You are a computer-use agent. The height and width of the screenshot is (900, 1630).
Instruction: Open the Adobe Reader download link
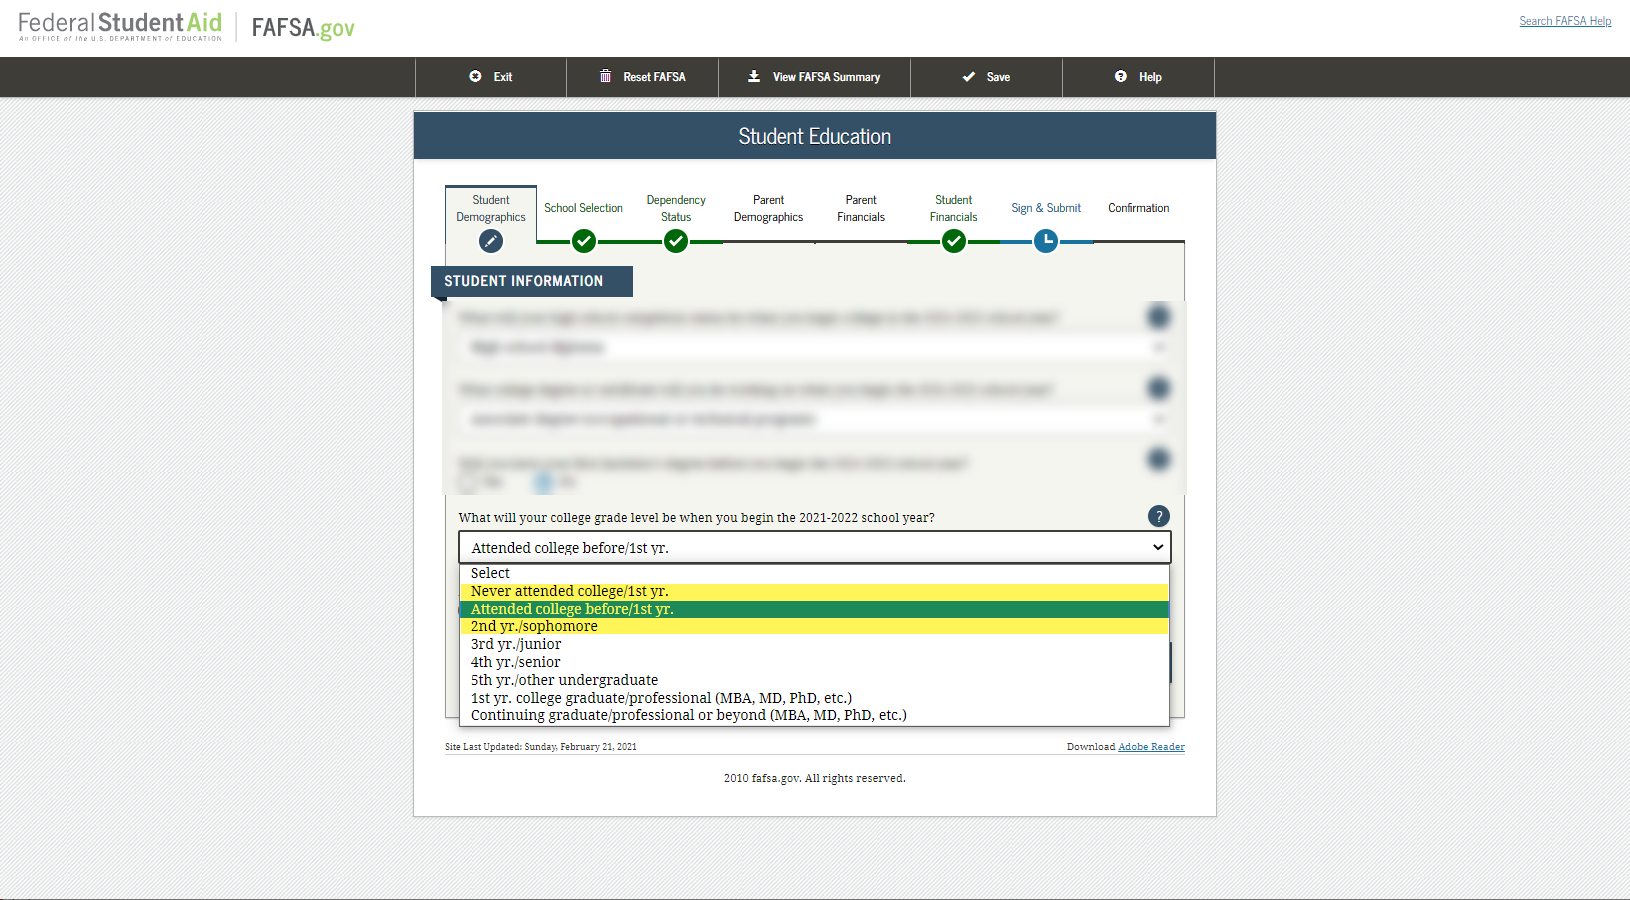pos(1151,747)
